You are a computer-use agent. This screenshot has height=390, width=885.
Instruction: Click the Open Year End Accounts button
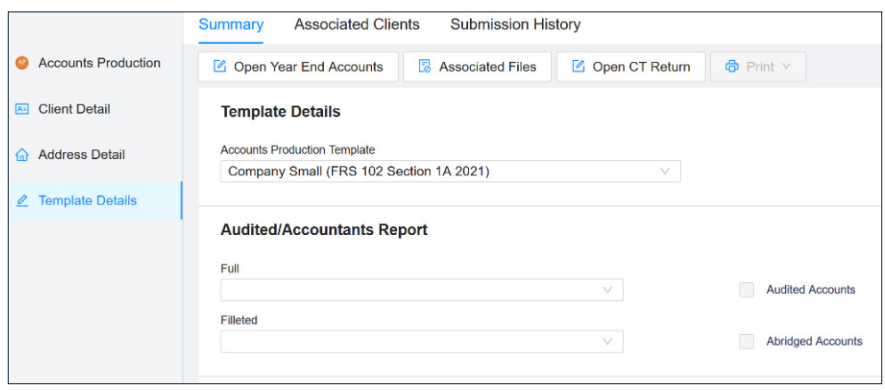click(x=298, y=67)
